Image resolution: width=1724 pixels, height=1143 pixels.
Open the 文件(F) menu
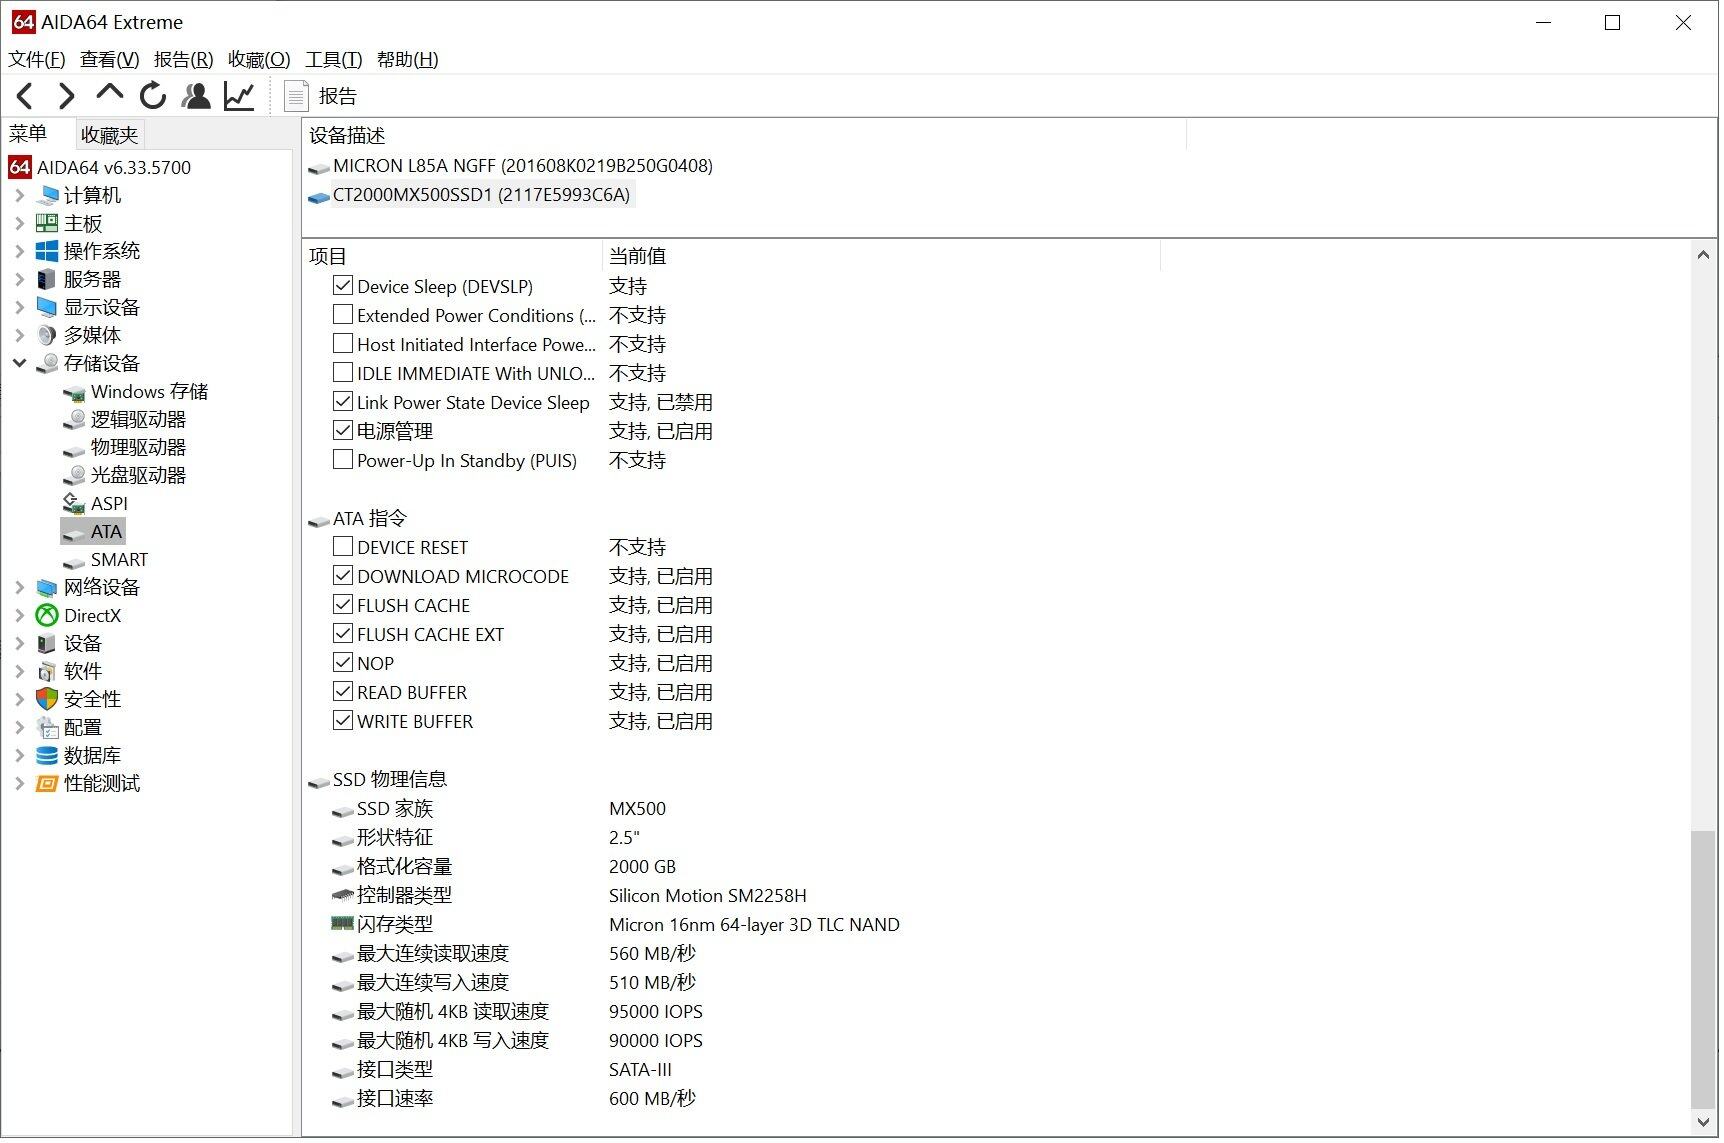(37, 60)
